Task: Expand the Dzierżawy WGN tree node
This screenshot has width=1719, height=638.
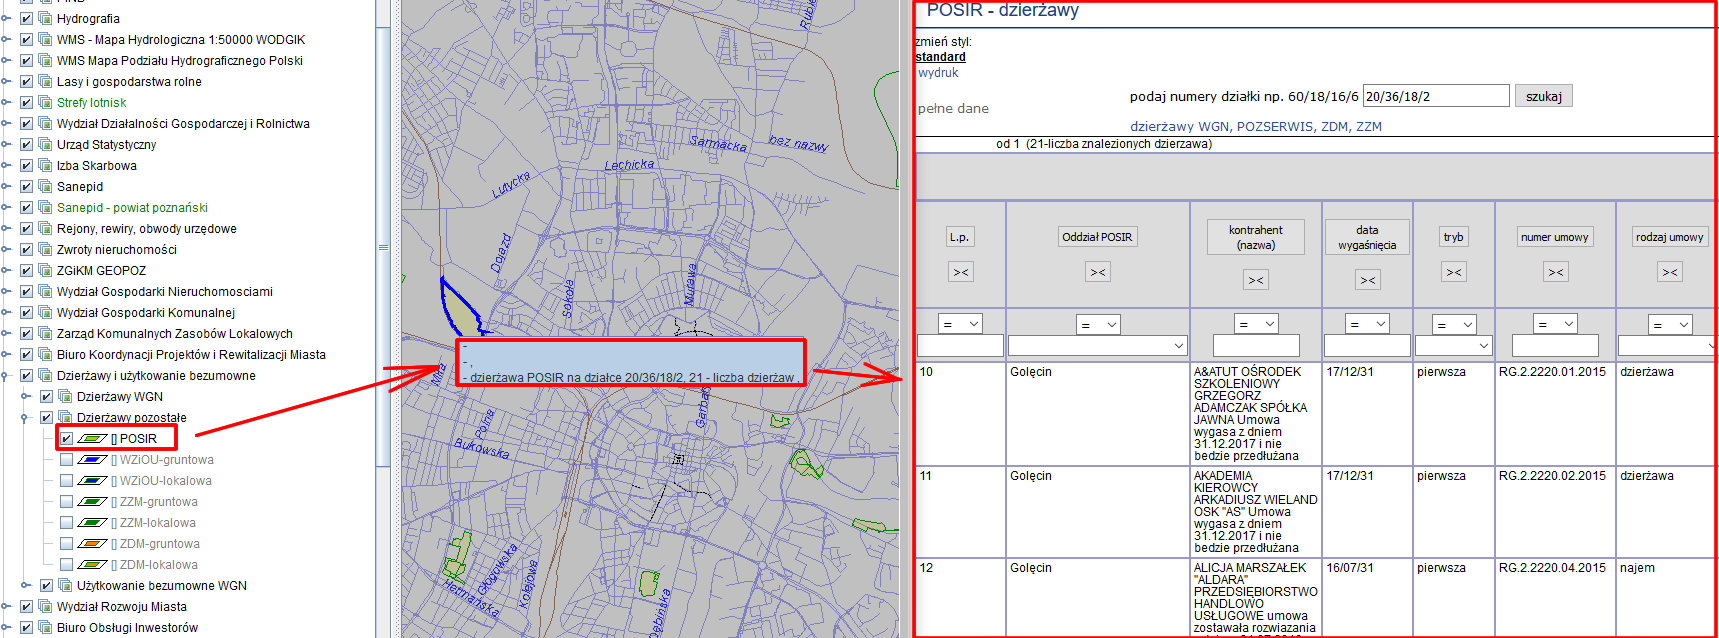Action: [26, 397]
